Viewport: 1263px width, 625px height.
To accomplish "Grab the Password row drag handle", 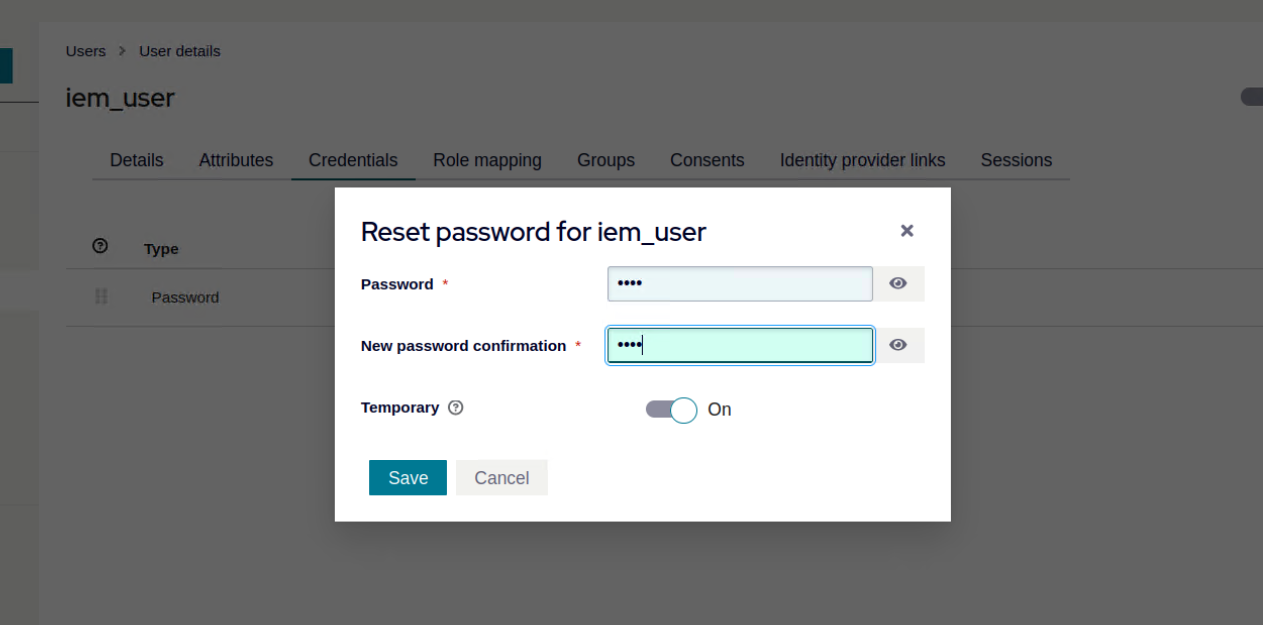I will pyautogui.click(x=100, y=297).
